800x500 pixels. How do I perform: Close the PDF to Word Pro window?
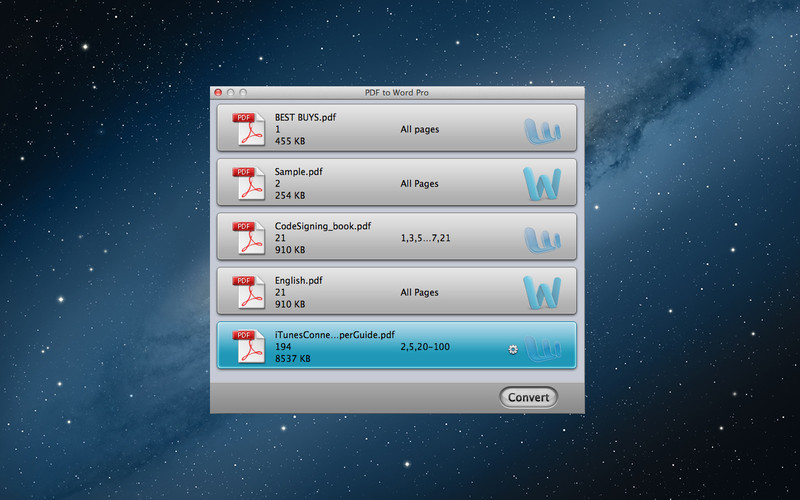(x=218, y=92)
